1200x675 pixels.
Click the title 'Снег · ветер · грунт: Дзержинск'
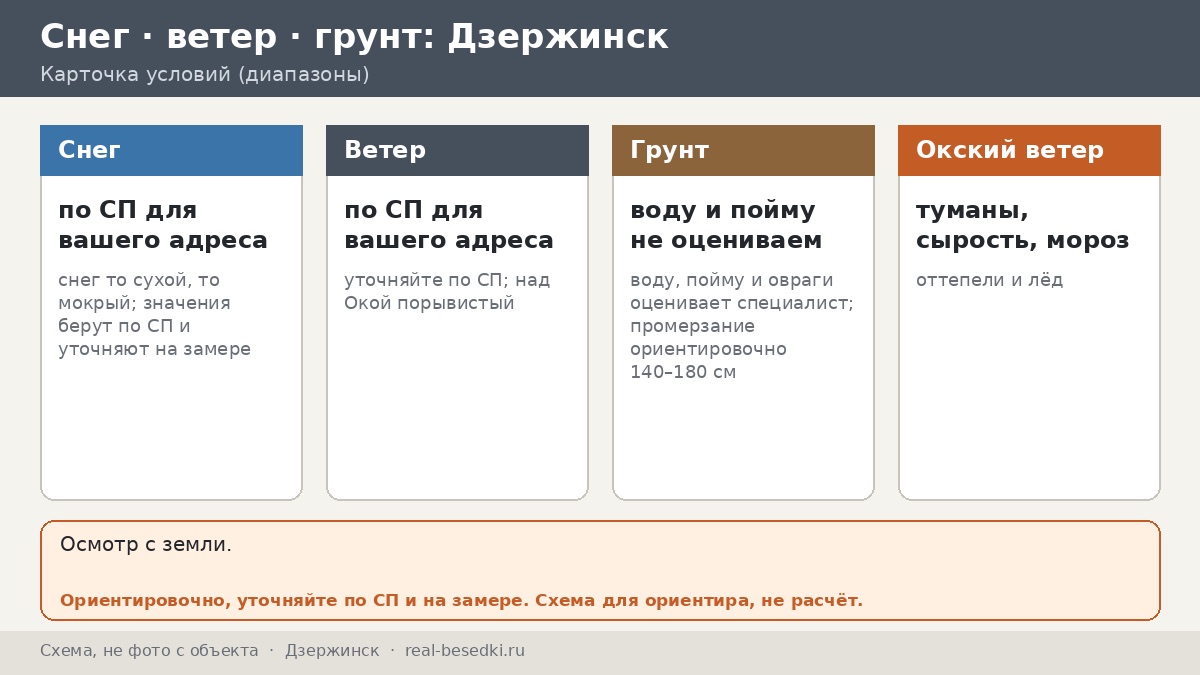tap(354, 37)
